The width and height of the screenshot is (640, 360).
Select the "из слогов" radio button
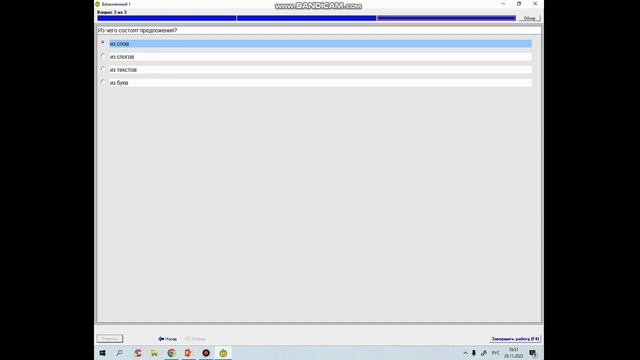point(103,56)
